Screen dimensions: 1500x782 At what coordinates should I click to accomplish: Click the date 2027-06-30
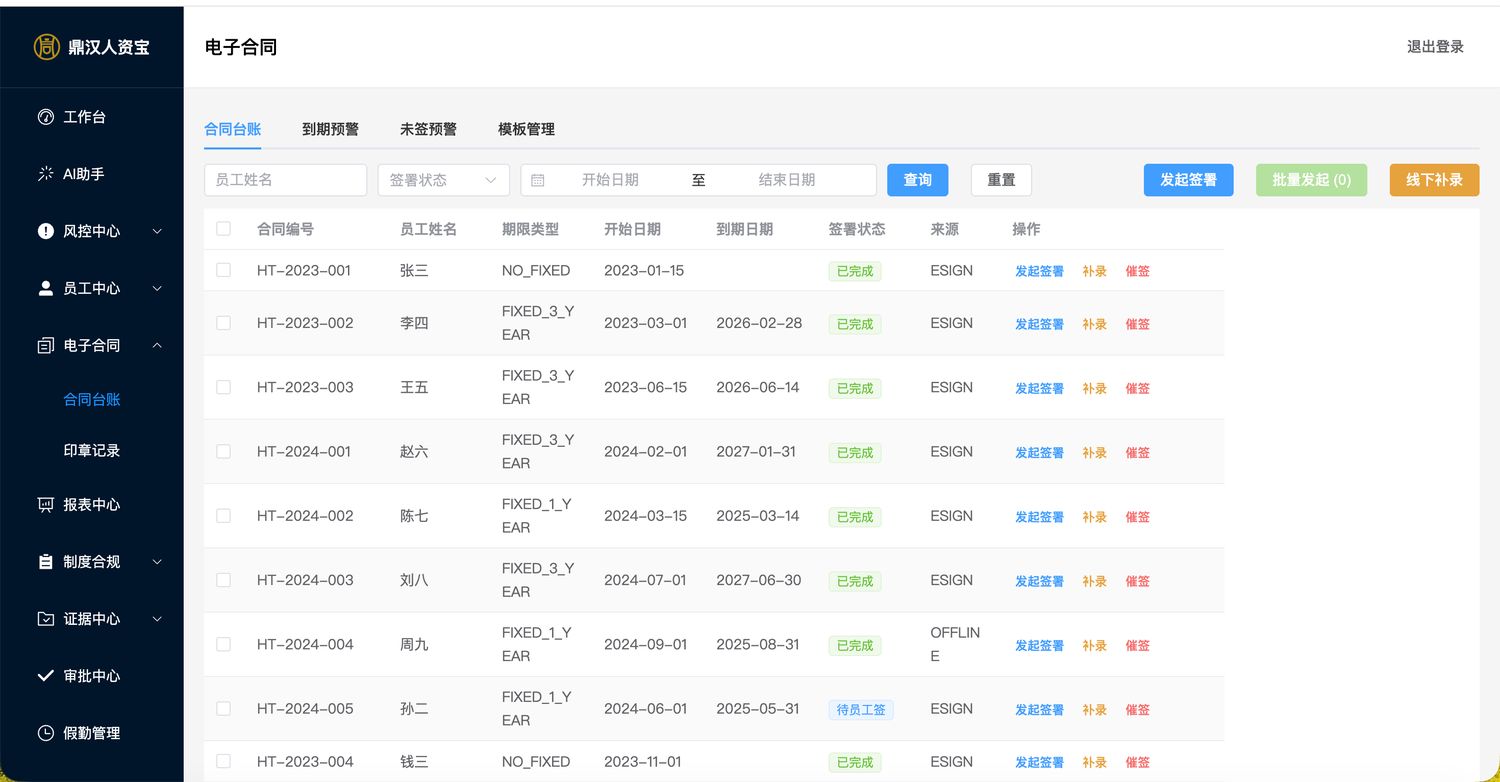[758, 580]
